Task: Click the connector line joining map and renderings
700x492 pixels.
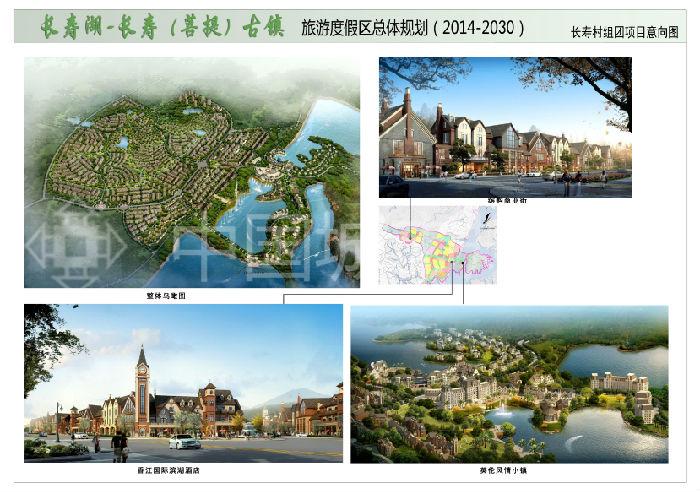Action: (370, 295)
